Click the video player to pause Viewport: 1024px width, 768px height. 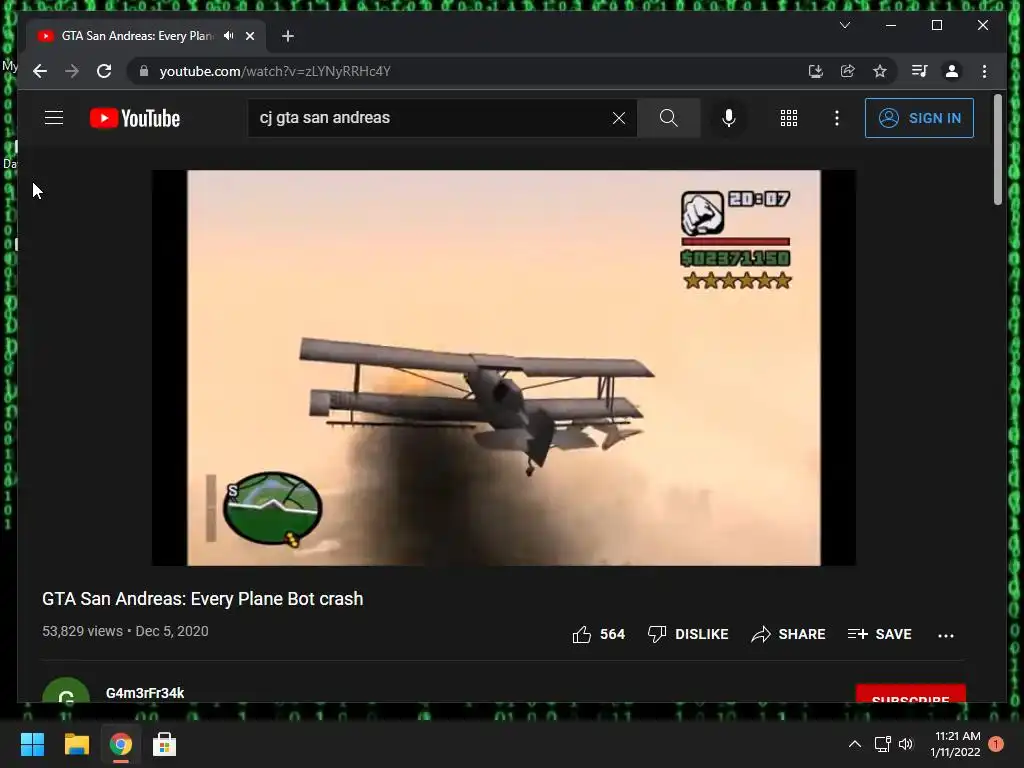click(504, 368)
